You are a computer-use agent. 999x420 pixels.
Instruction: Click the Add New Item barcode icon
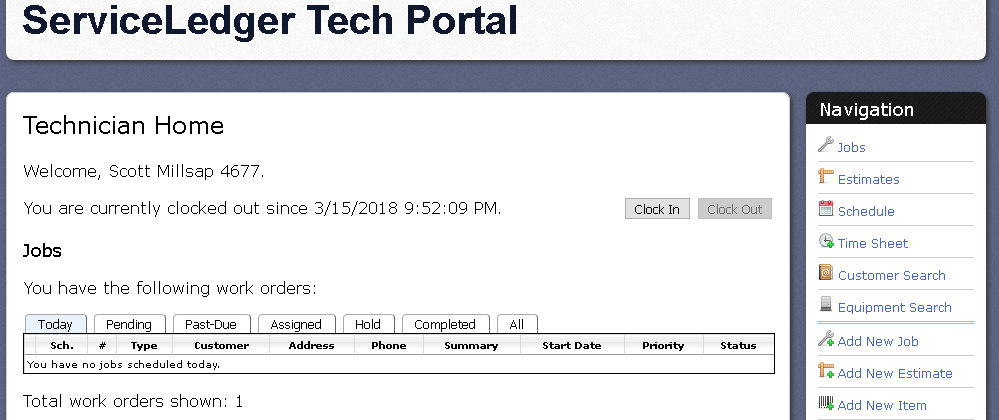(x=826, y=403)
